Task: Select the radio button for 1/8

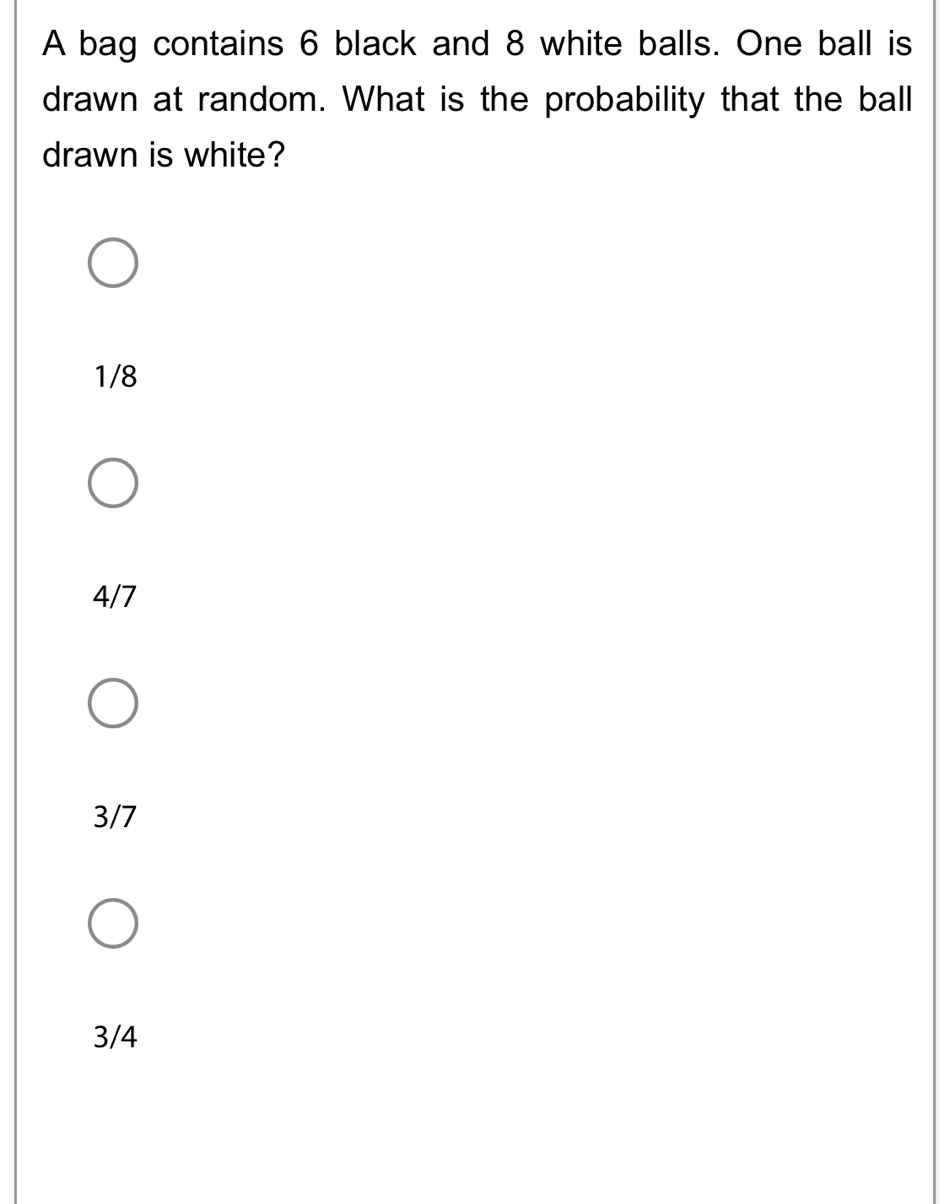Action: [112, 264]
